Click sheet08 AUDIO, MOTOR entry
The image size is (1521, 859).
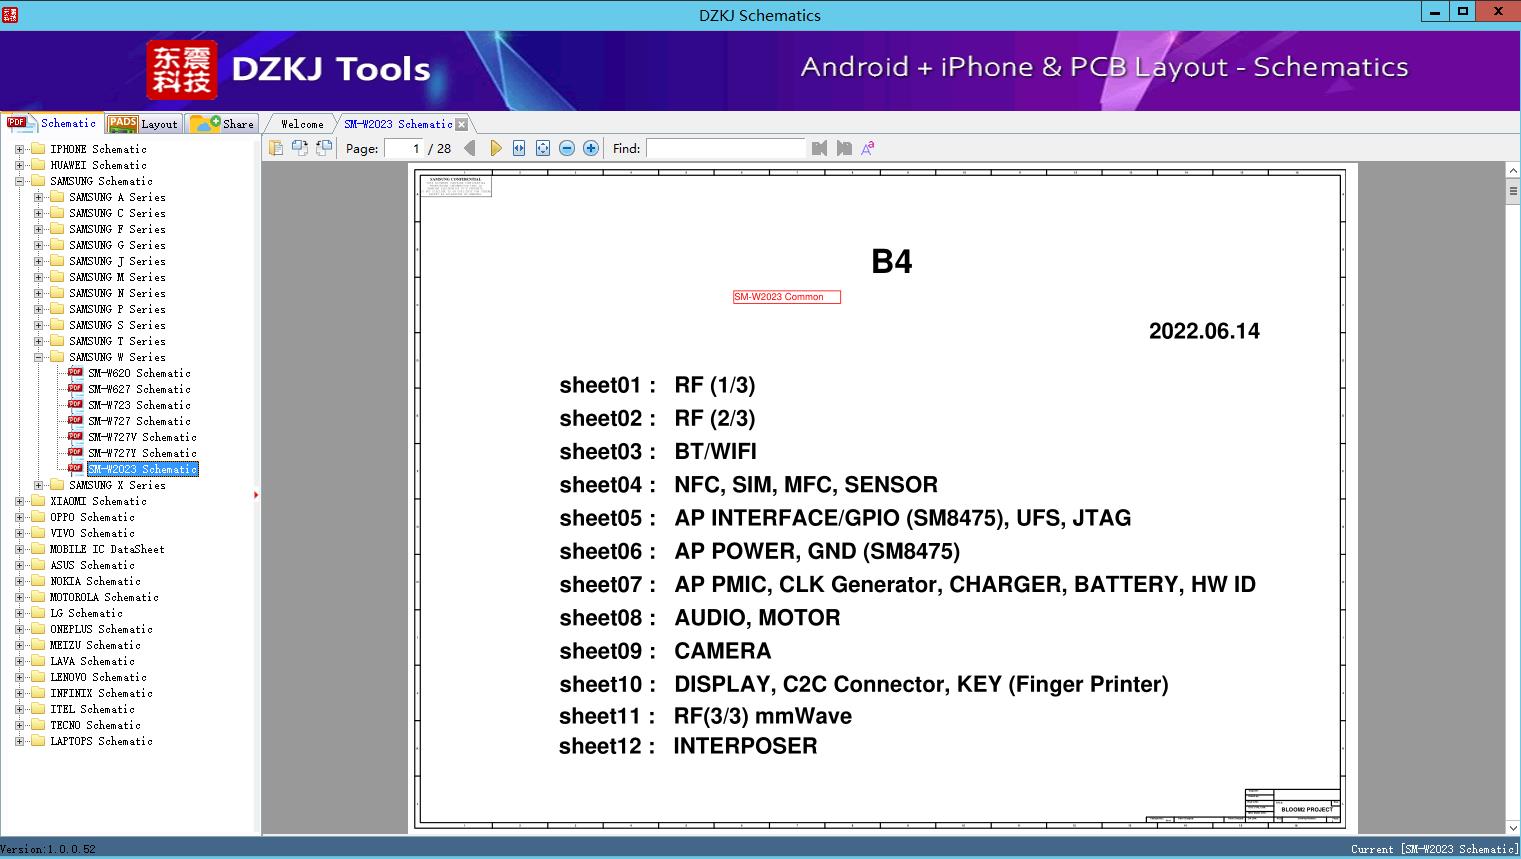pos(700,618)
